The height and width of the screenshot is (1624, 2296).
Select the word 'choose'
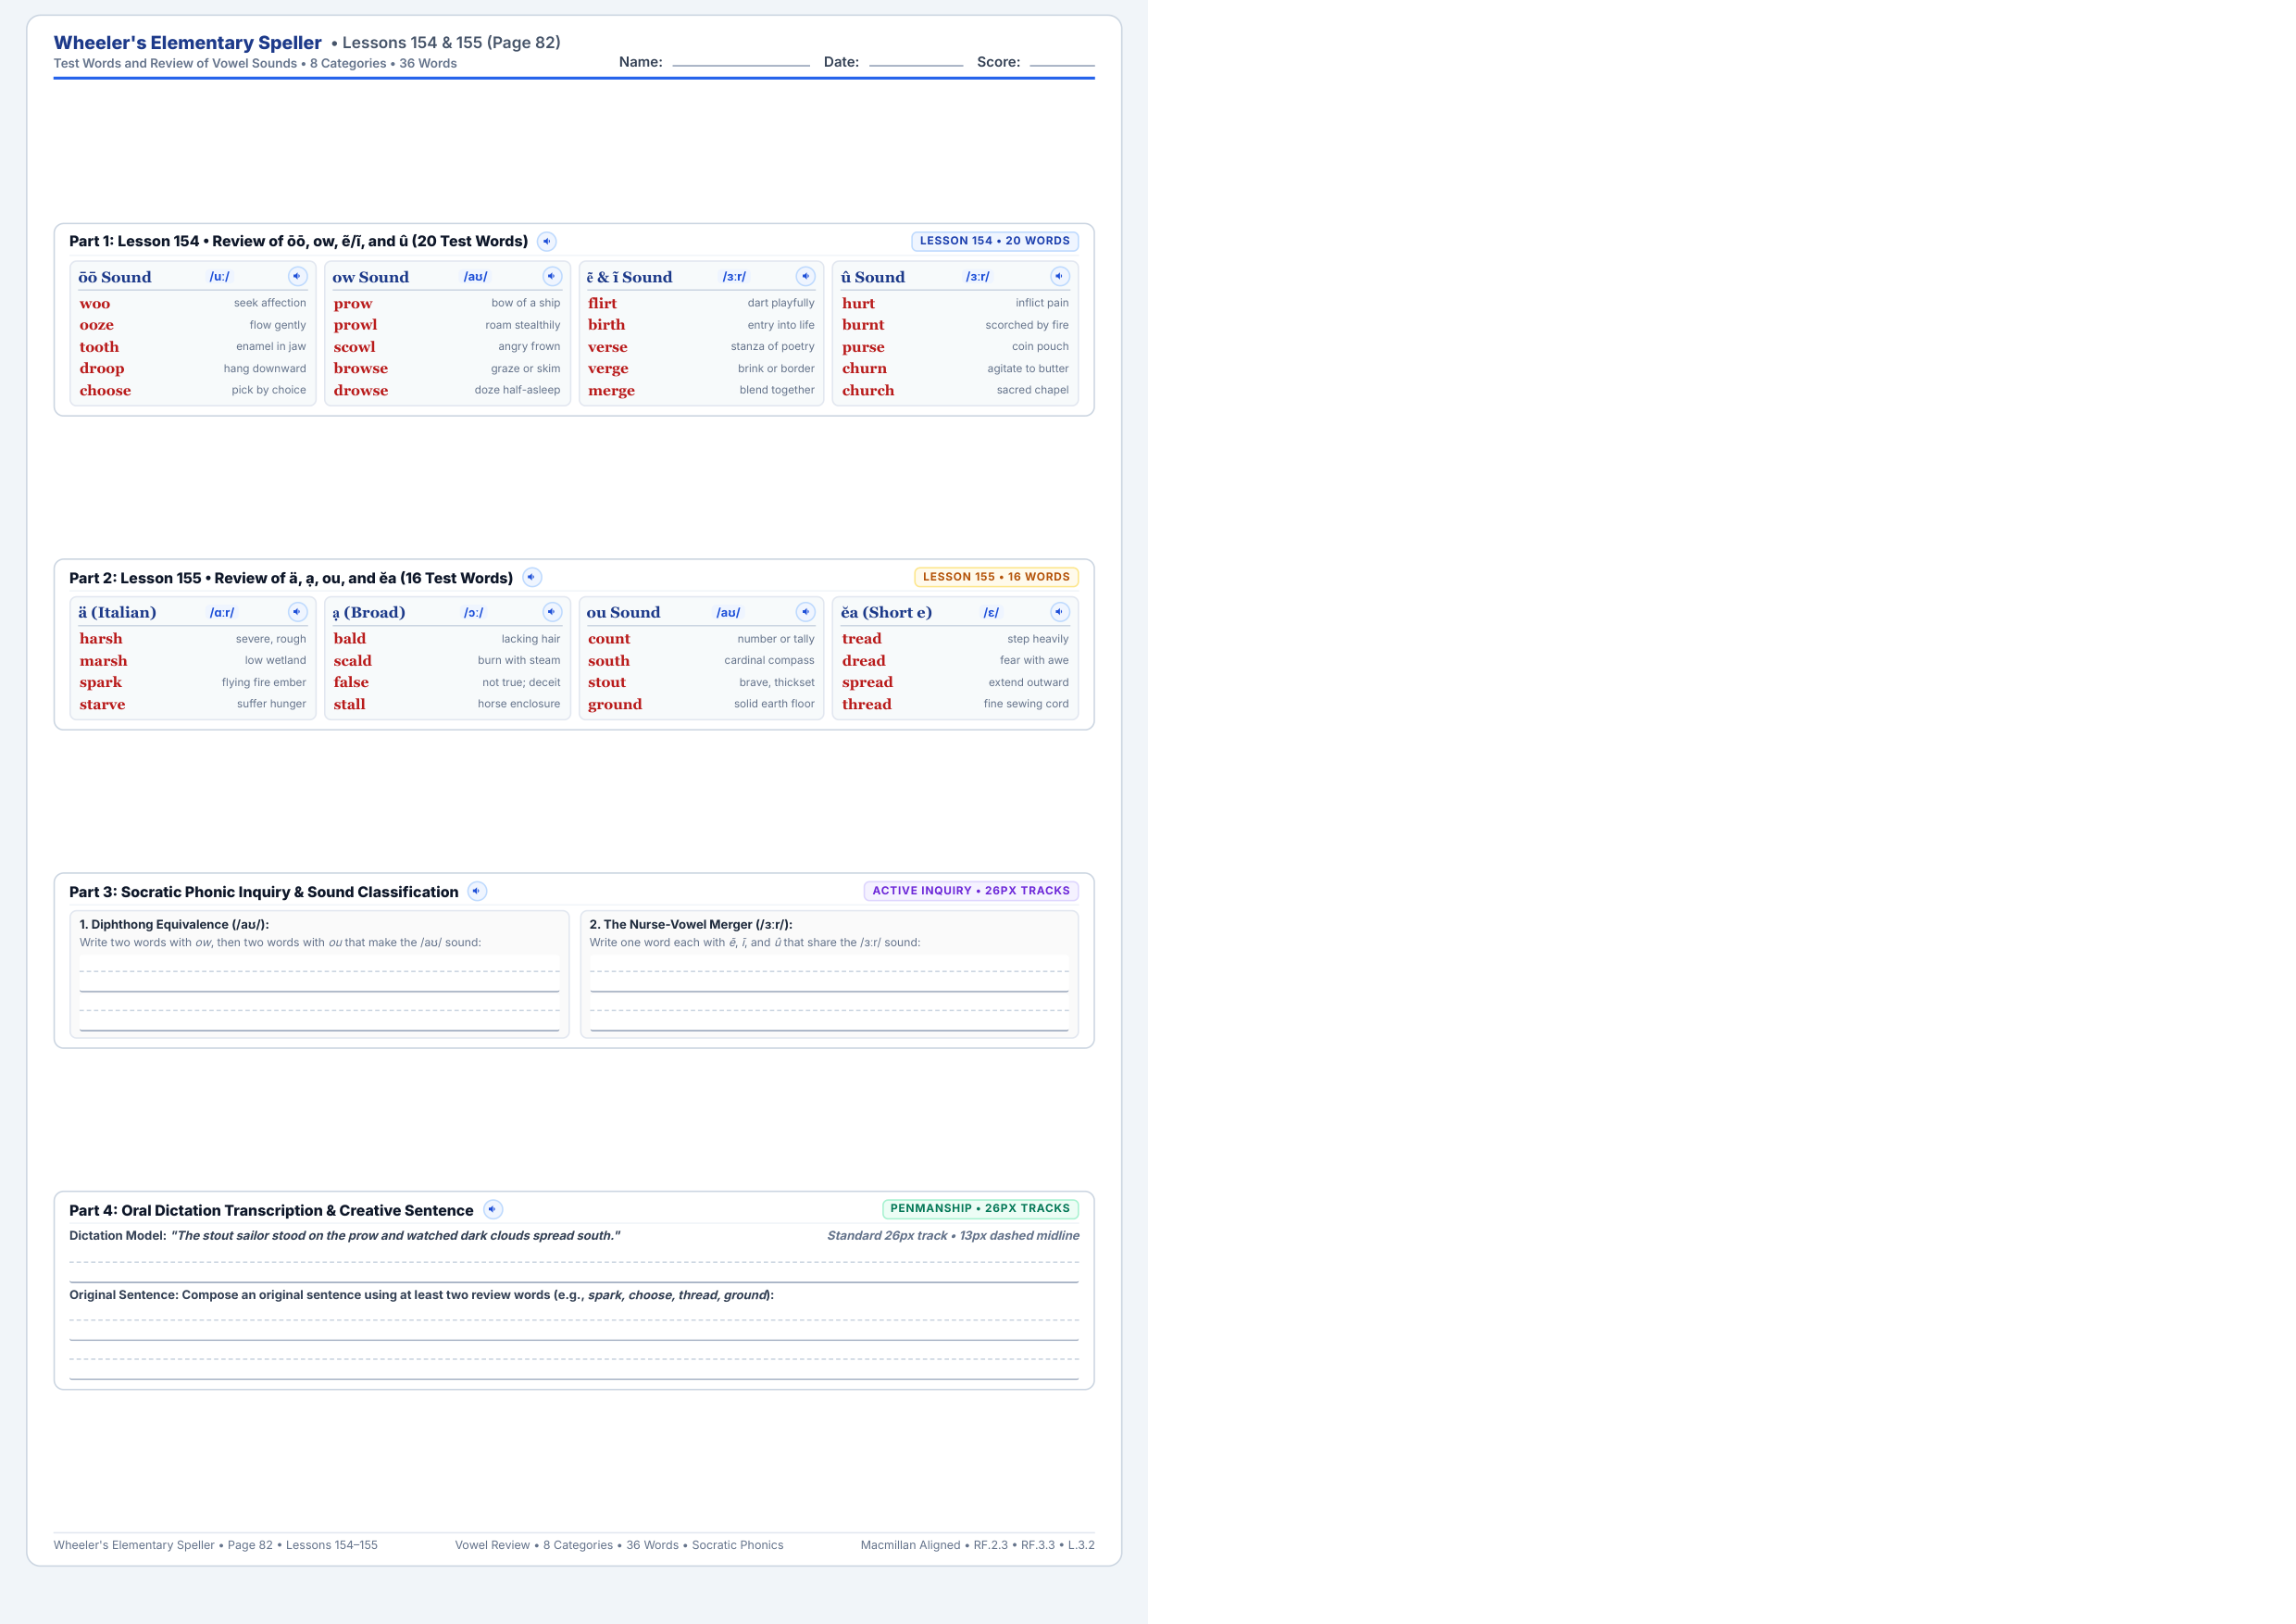105,390
